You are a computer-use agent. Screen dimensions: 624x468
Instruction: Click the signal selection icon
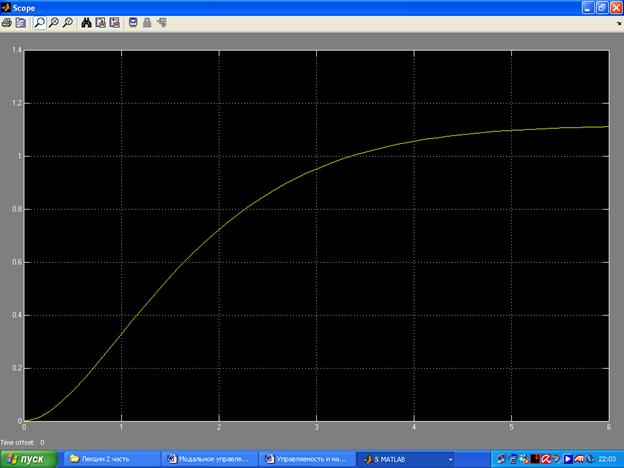point(162,23)
